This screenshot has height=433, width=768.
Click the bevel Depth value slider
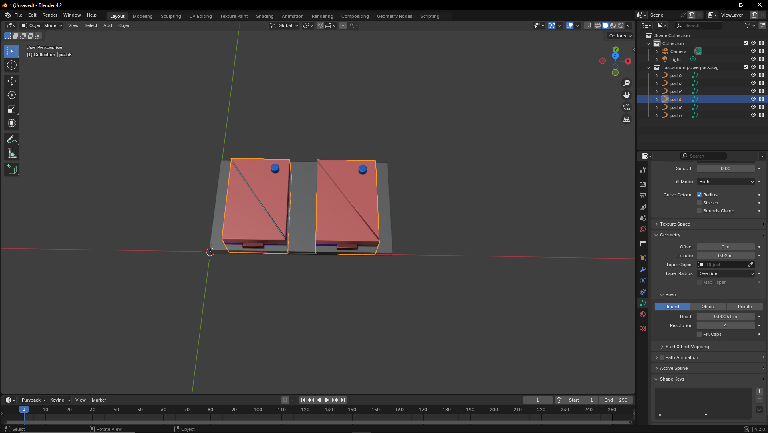tap(726, 316)
